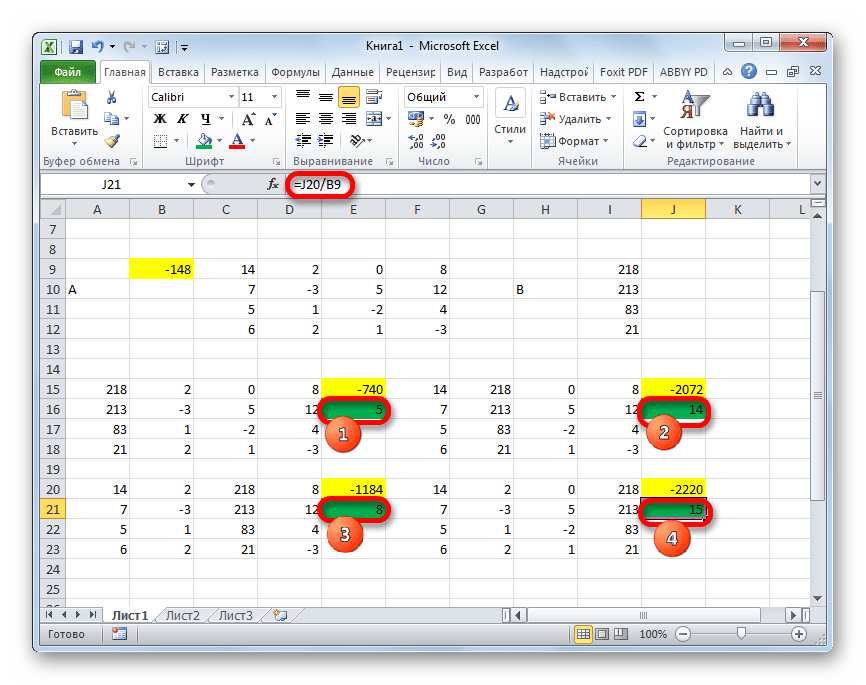Click the thousands separator 000 icon

point(473,119)
